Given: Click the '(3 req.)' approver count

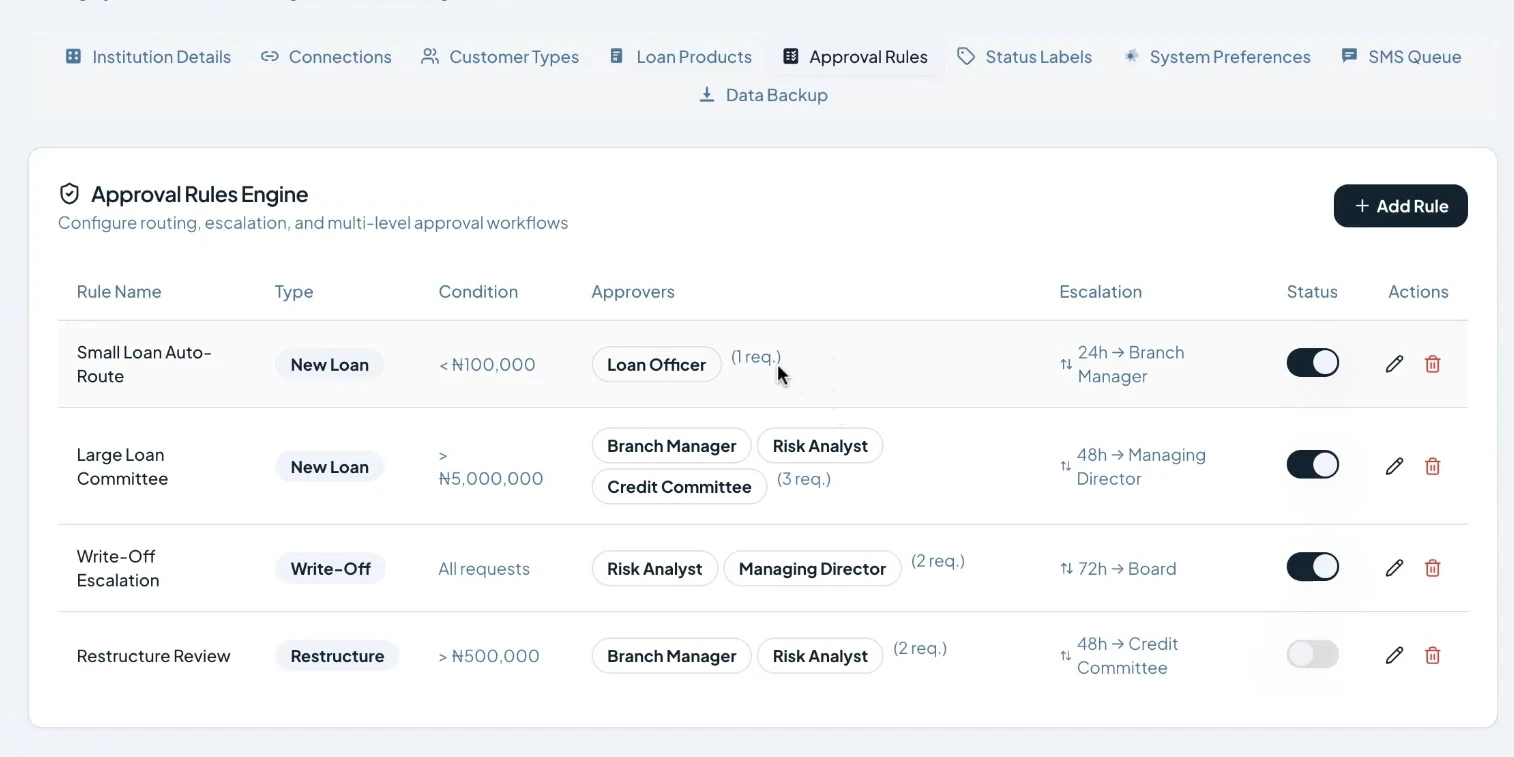Looking at the screenshot, I should 804,479.
